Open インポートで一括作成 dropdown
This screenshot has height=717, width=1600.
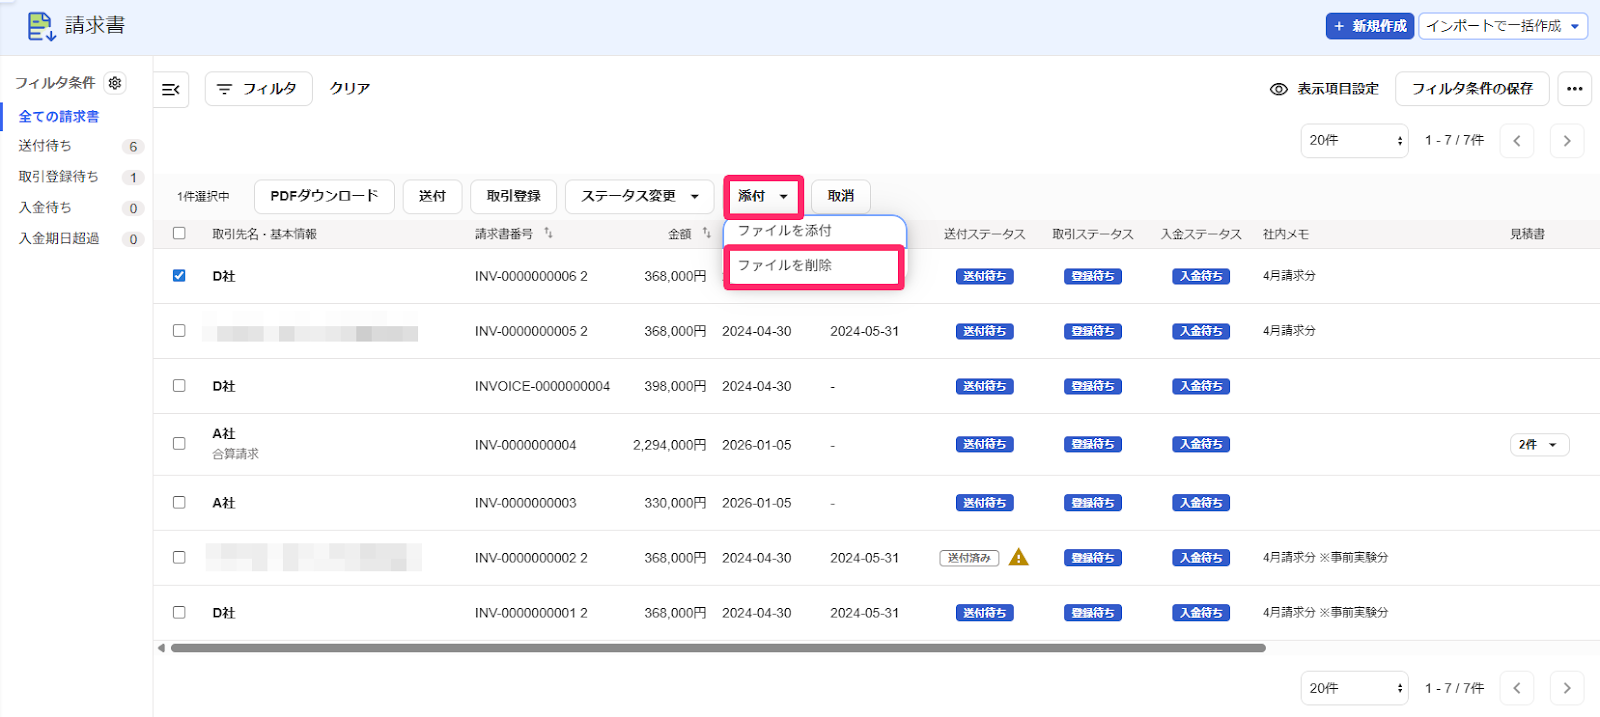point(1503,26)
